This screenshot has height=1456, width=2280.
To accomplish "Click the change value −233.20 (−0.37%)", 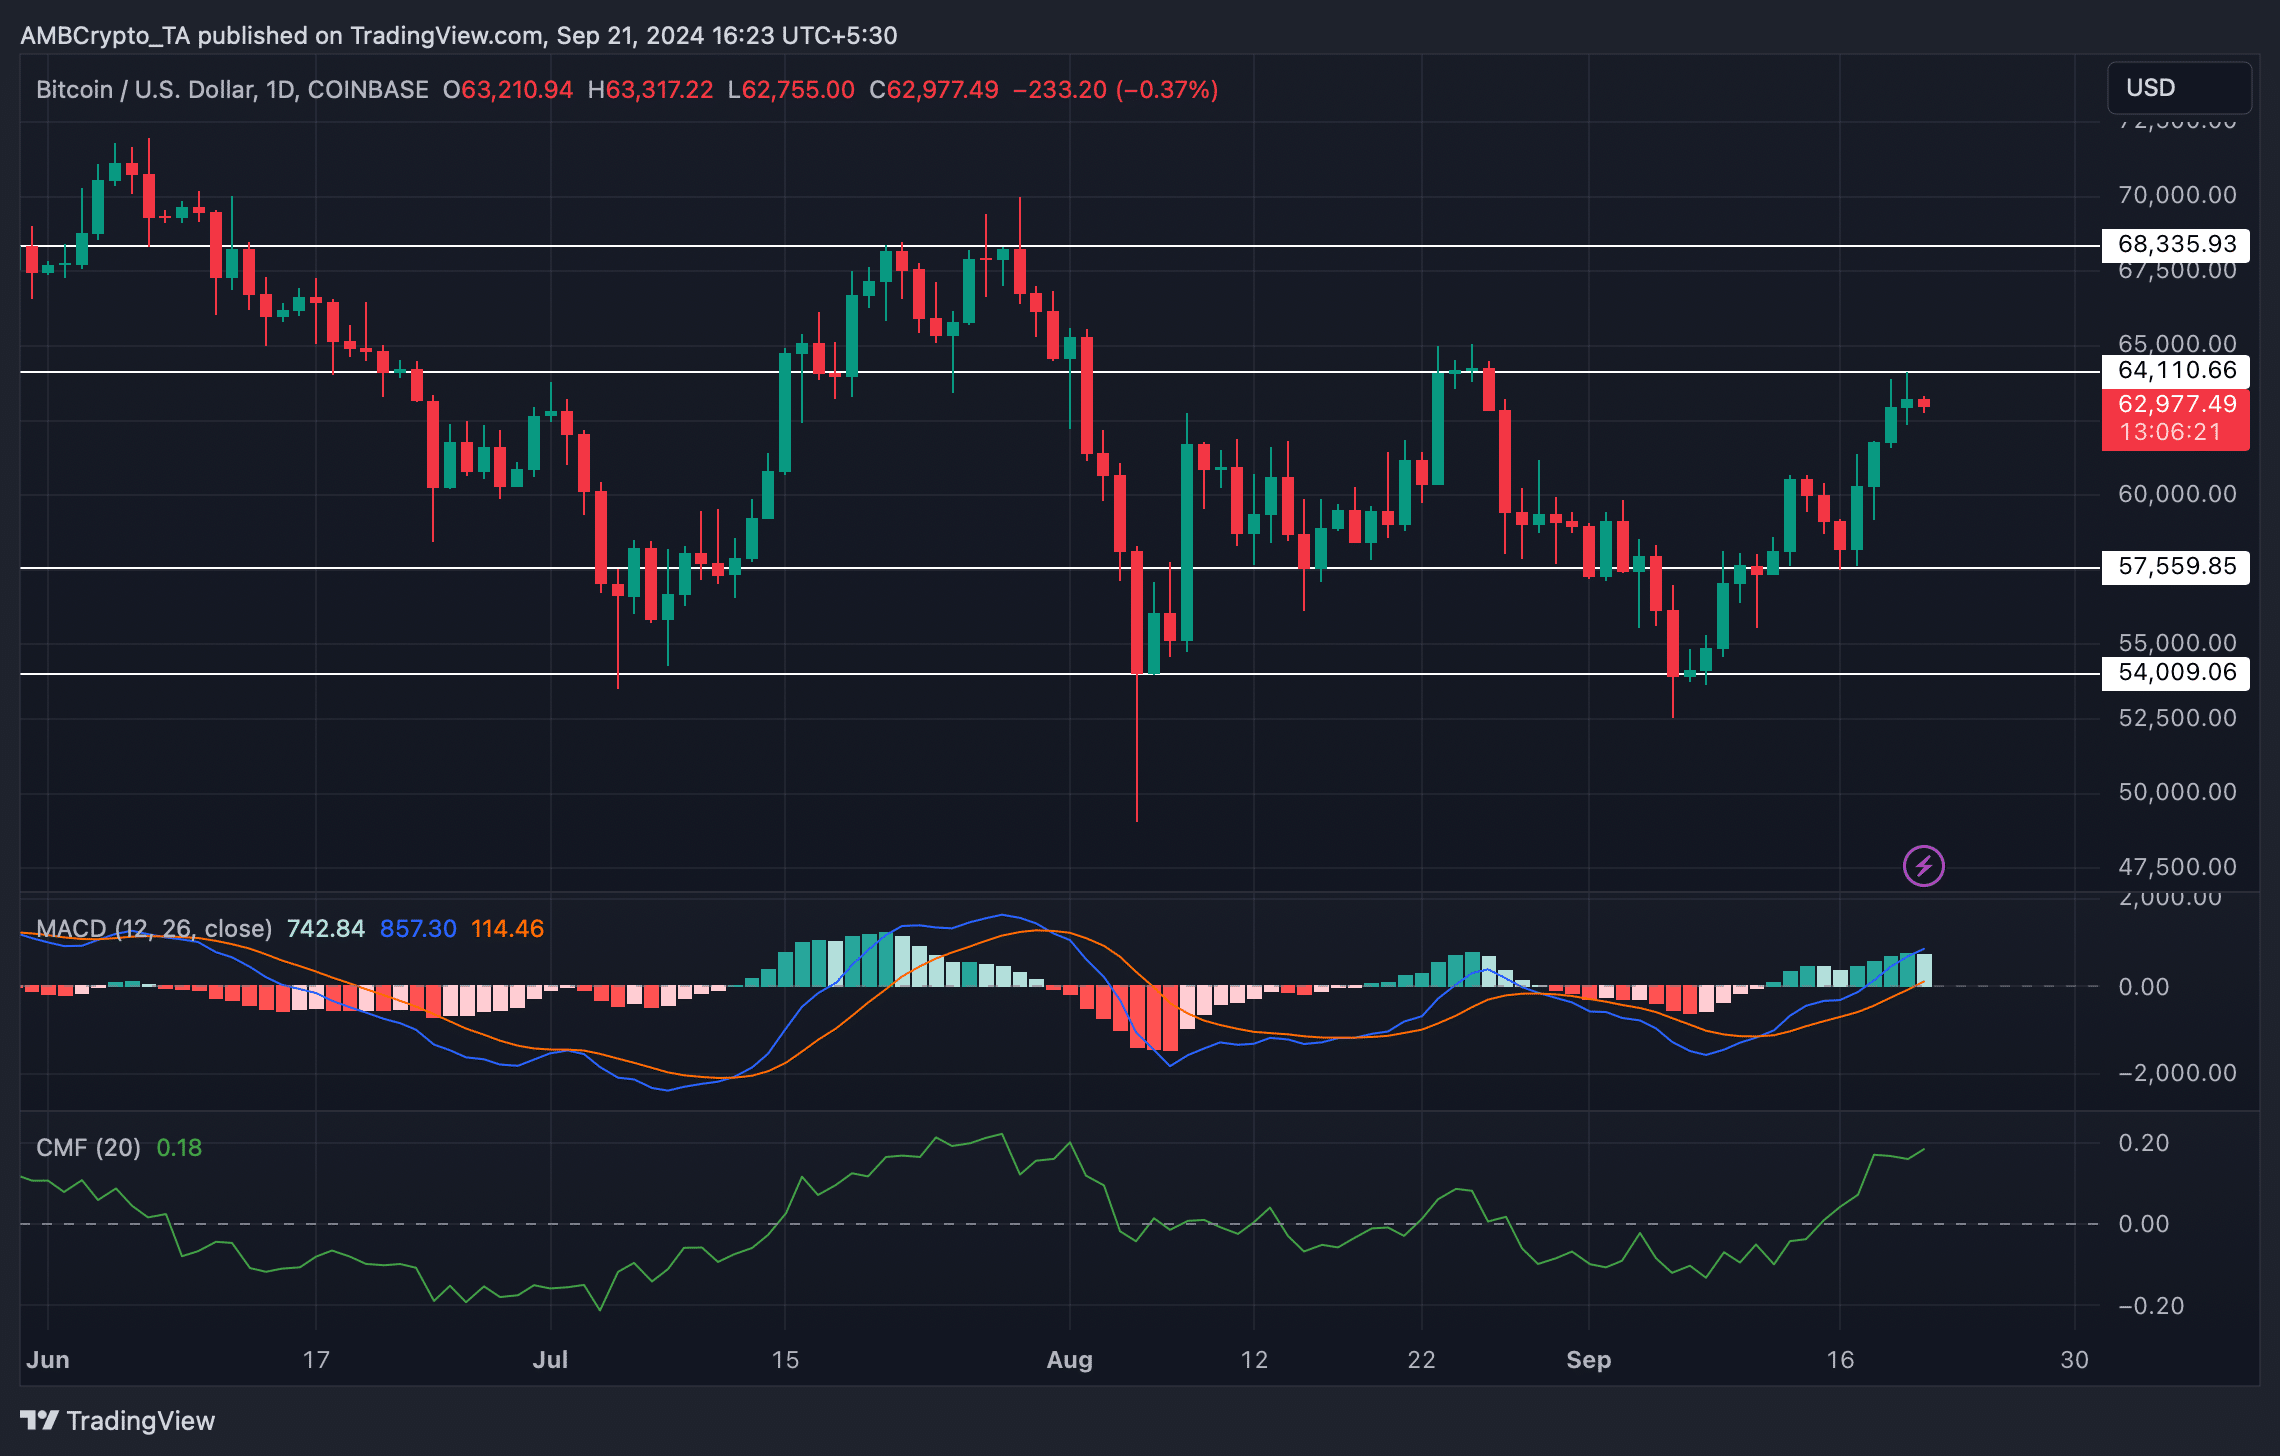I will point(1116,90).
